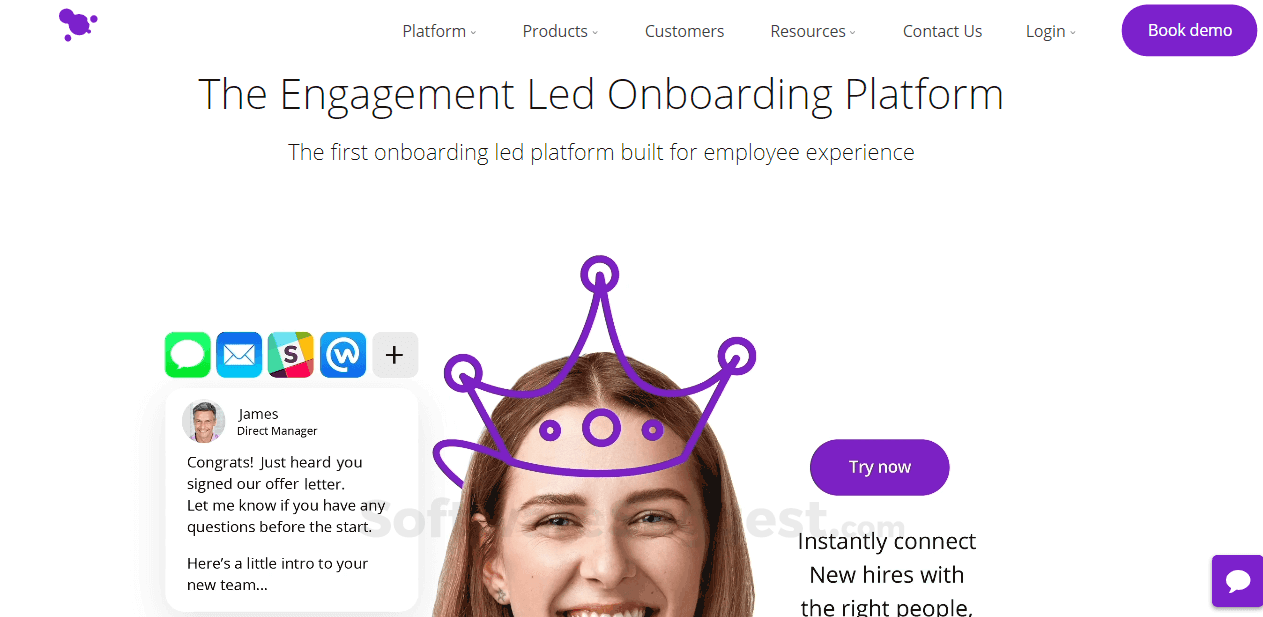Select the green Messages app icon

[188, 355]
